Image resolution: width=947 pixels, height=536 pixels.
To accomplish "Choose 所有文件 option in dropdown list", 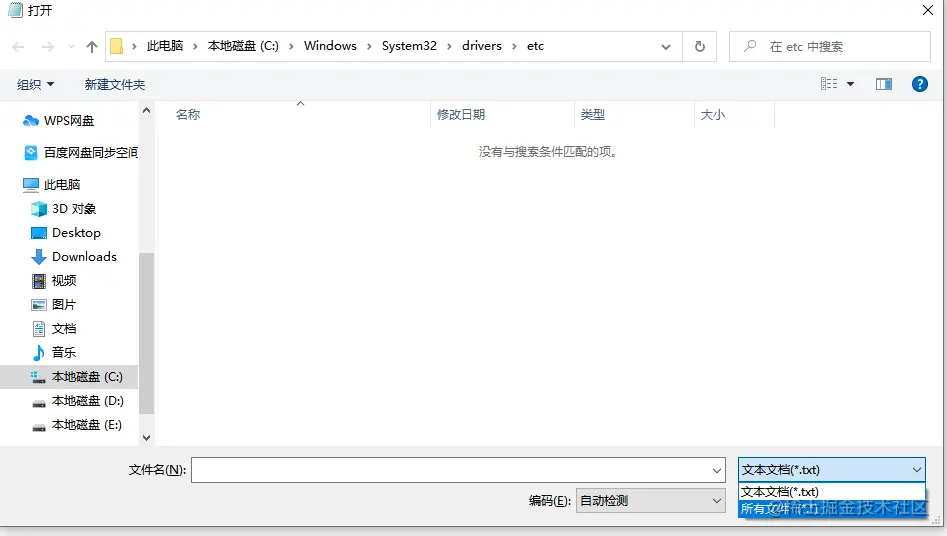I will 832,508.
